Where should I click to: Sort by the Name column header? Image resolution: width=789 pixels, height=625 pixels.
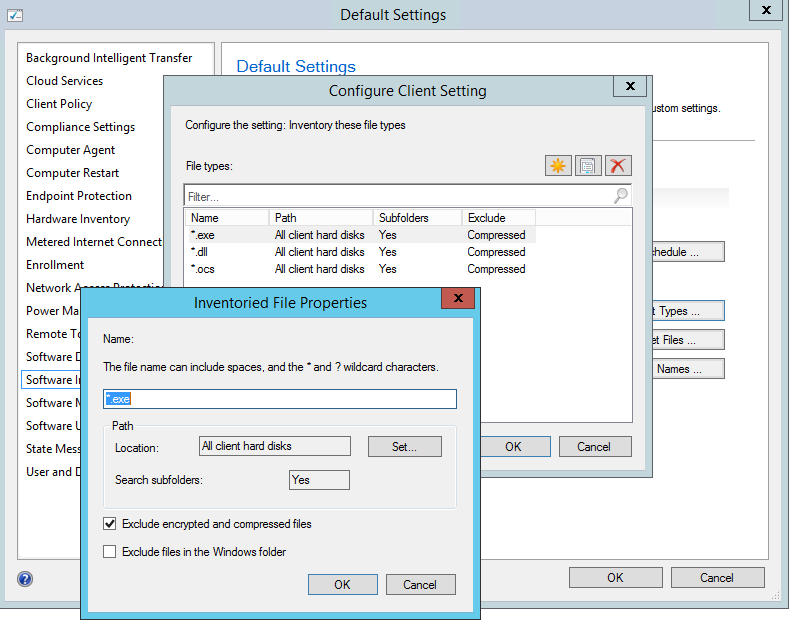227,218
